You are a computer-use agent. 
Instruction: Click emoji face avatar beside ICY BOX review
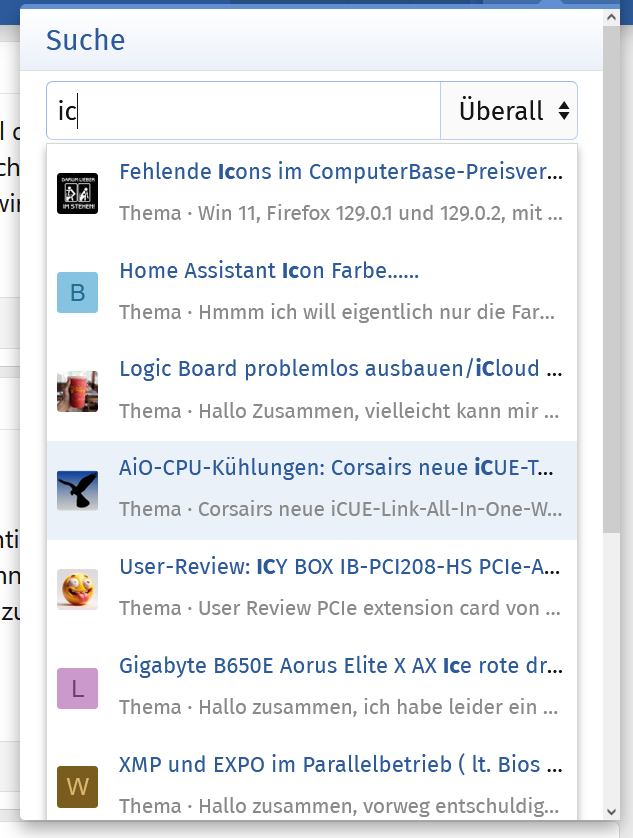click(78, 589)
